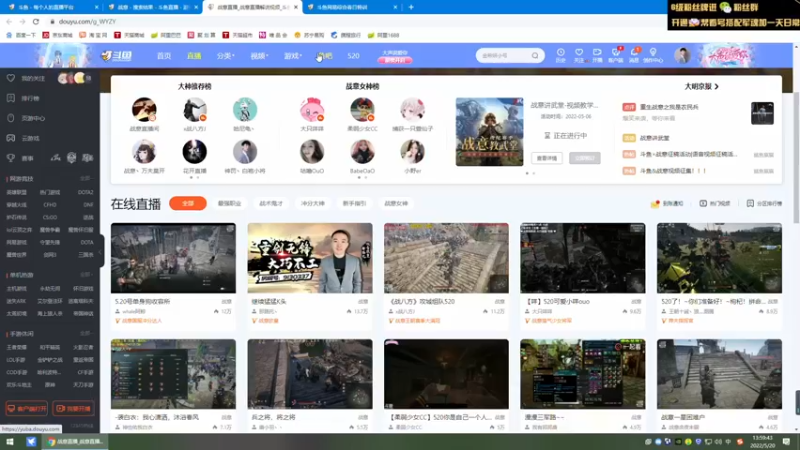Open the followed heart icon in header
The image size is (800, 450).
pyautogui.click(x=579, y=55)
